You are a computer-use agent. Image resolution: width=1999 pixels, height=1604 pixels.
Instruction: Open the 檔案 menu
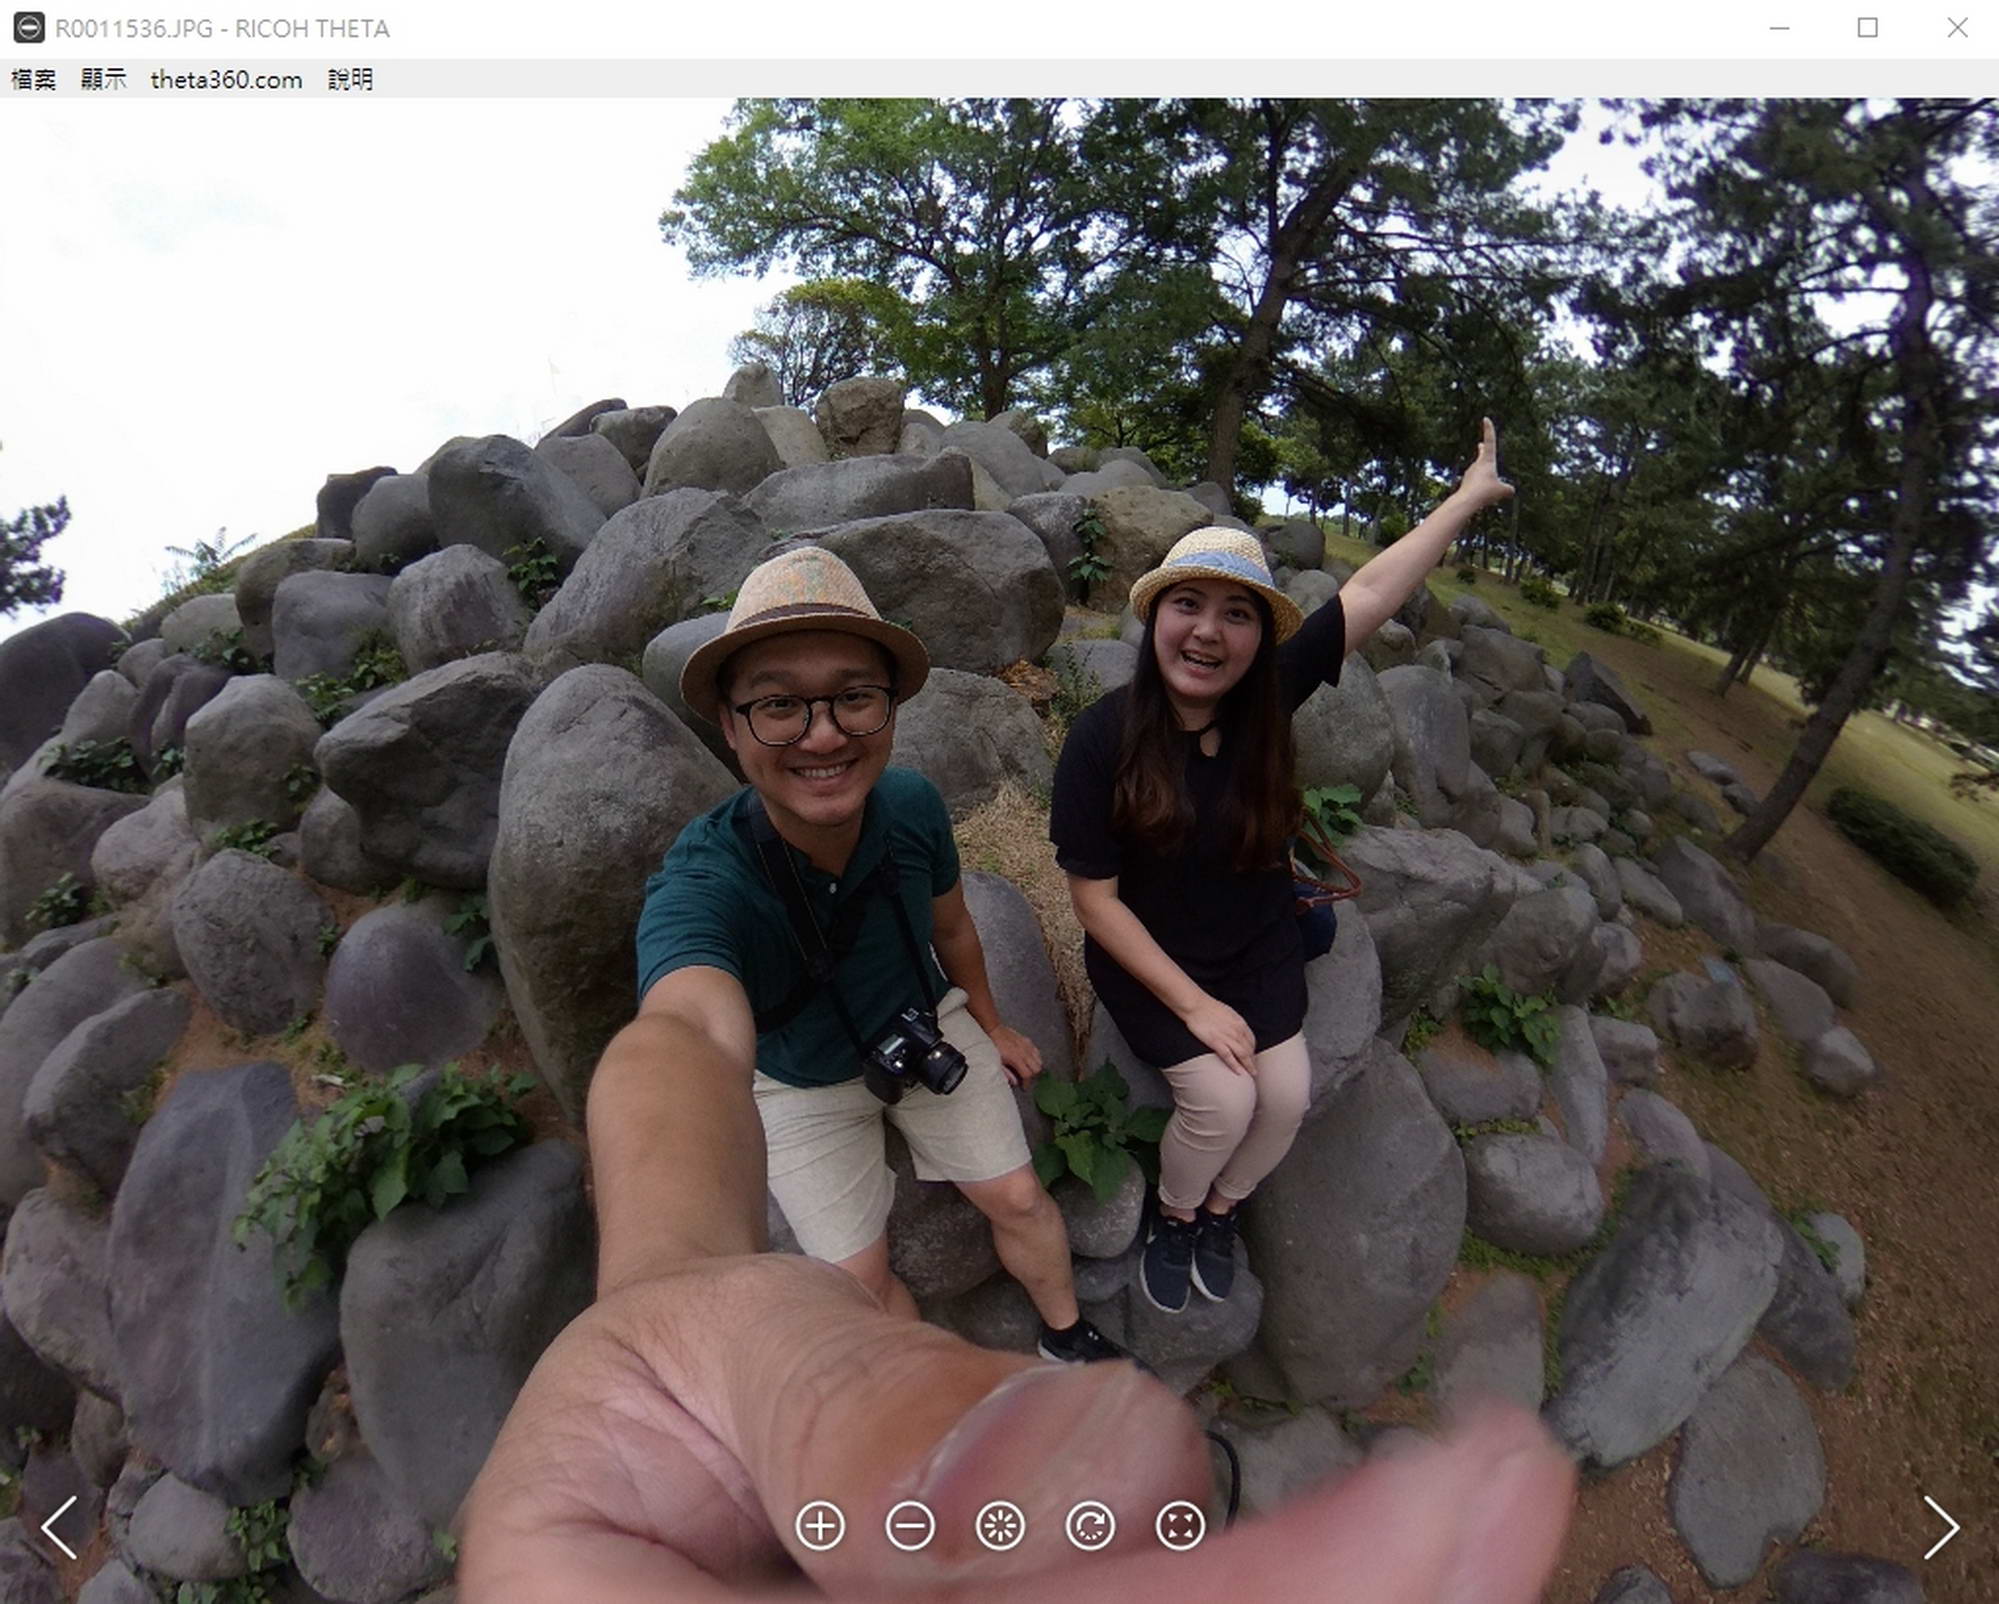point(33,79)
